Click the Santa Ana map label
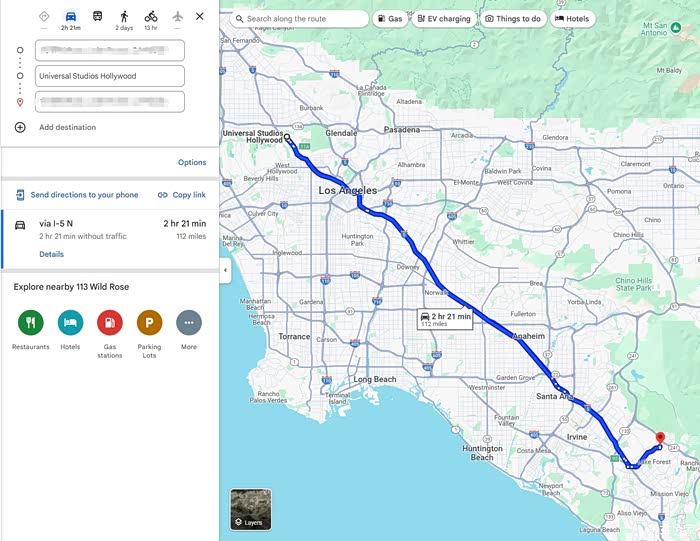 [x=554, y=396]
